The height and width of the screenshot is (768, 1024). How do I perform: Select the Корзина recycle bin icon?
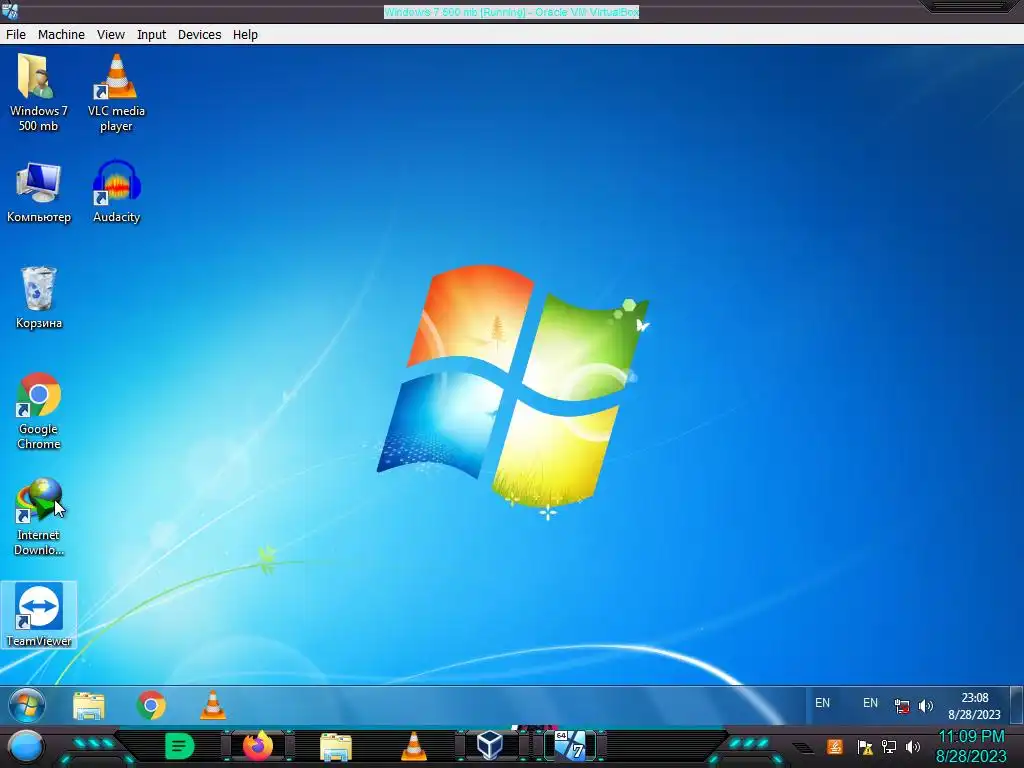coord(39,297)
